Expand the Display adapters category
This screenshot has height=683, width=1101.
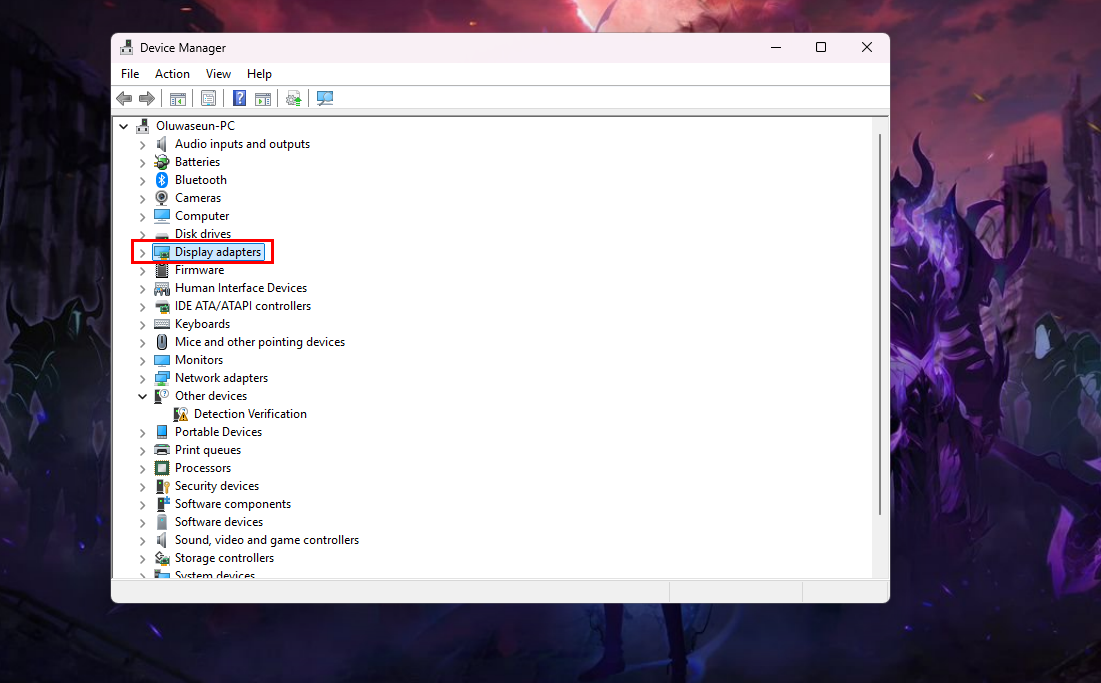click(x=141, y=251)
